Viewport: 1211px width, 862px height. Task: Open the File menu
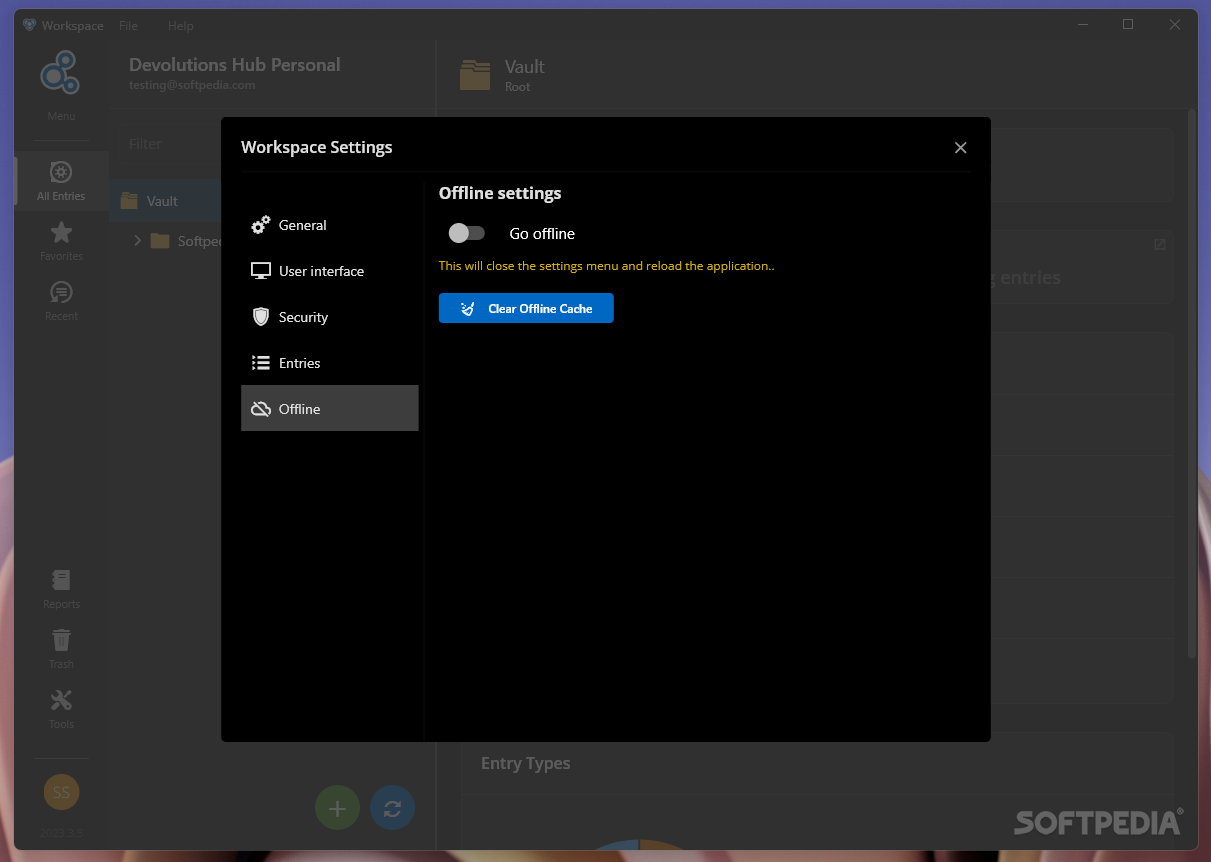(x=128, y=25)
